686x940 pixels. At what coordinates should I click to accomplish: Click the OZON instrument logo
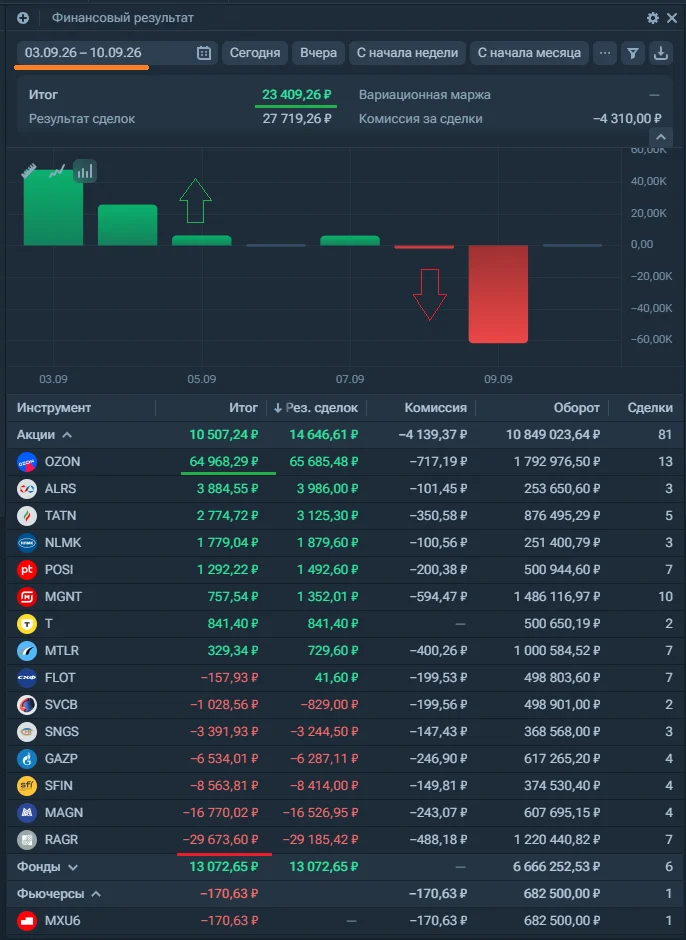pyautogui.click(x=27, y=462)
